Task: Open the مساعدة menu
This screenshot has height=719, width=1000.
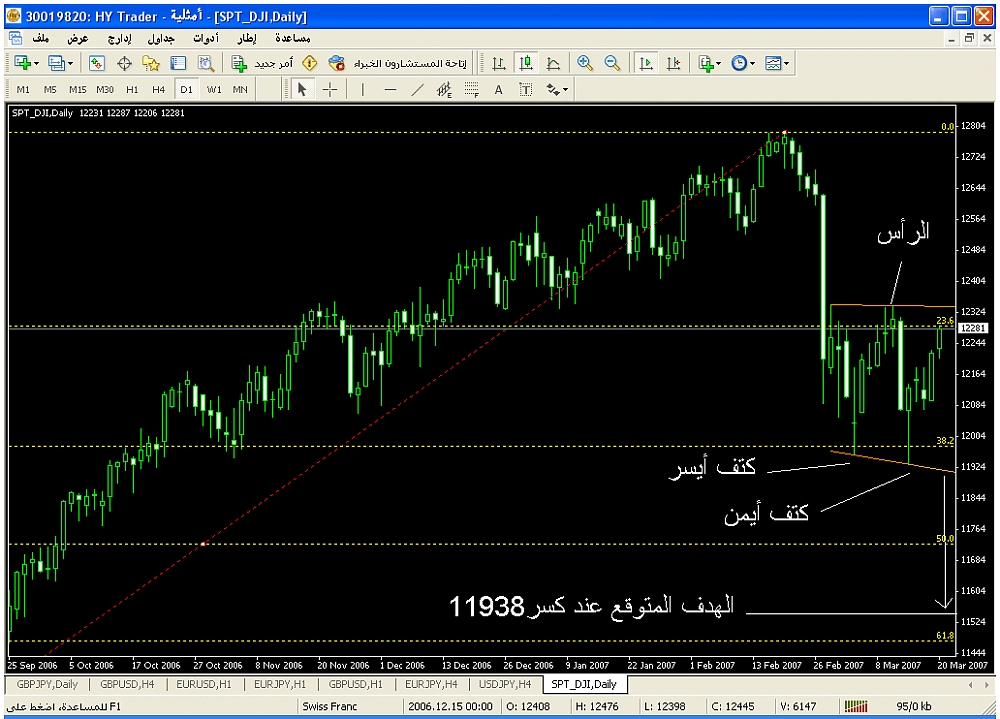Action: [293, 38]
